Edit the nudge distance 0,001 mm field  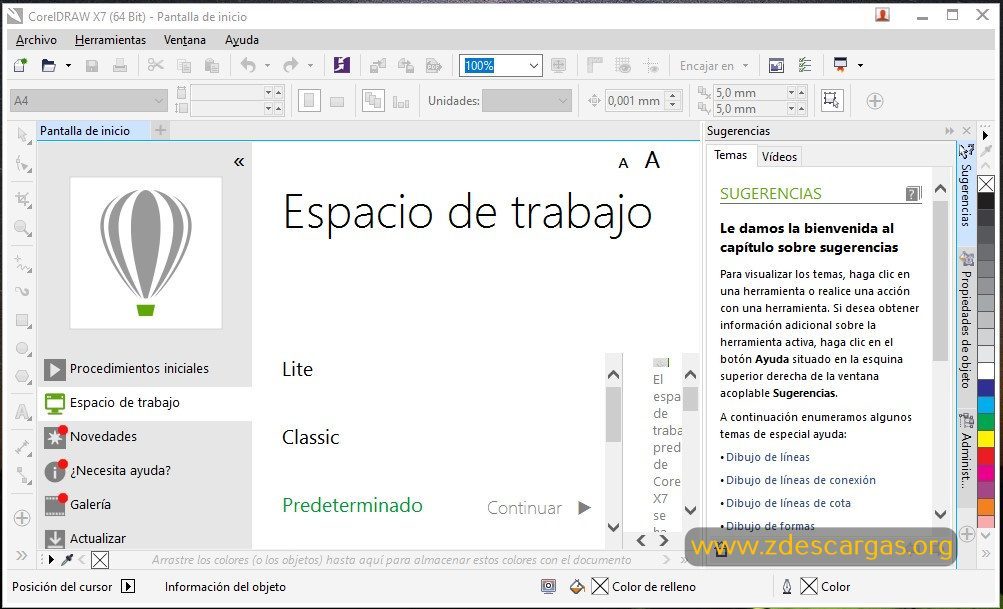(633, 100)
